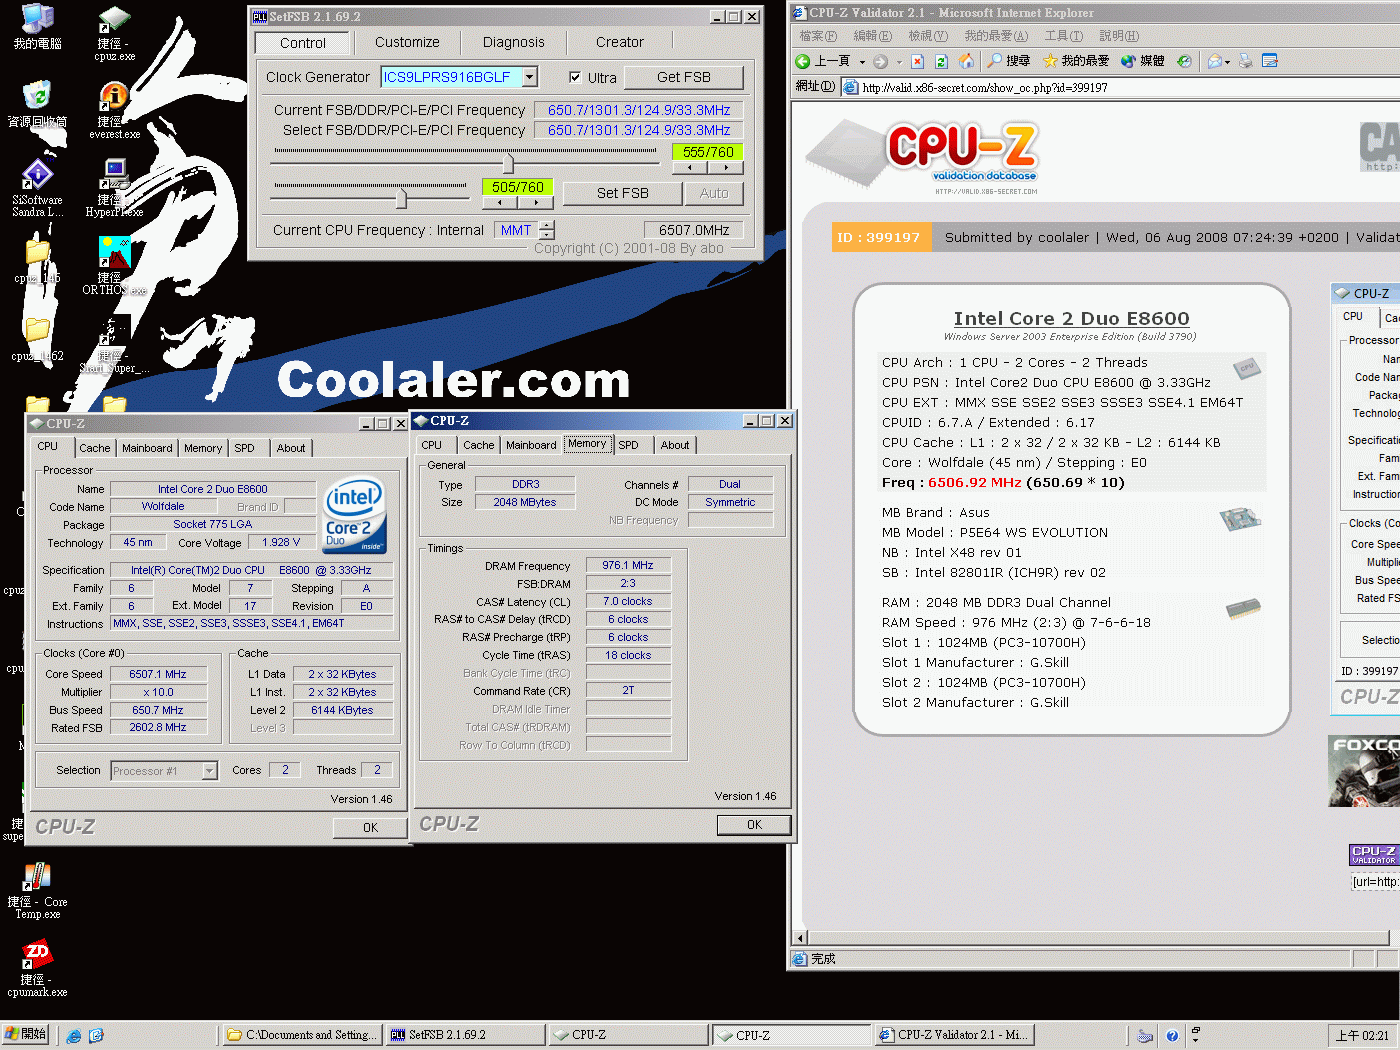Screen dimensions: 1400x1050
Task: Switch to Customize tab in SetFSB
Action: click(407, 42)
